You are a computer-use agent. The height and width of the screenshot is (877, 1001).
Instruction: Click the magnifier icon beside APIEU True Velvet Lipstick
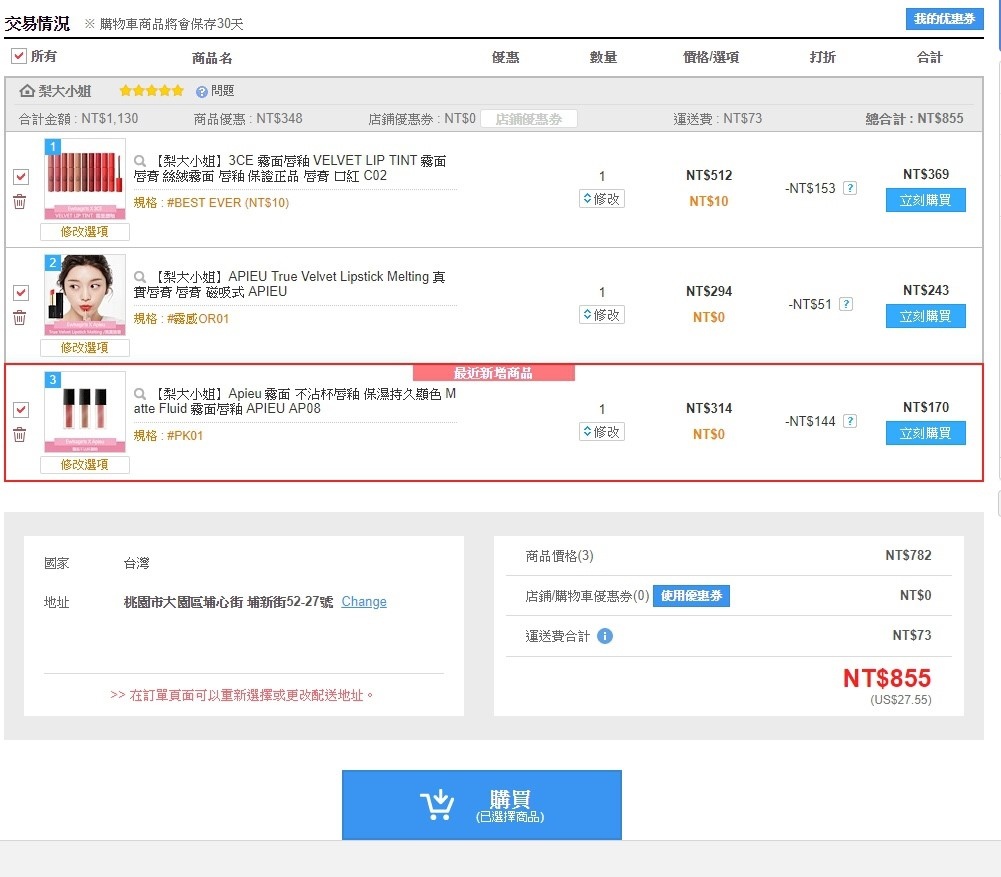click(140, 277)
